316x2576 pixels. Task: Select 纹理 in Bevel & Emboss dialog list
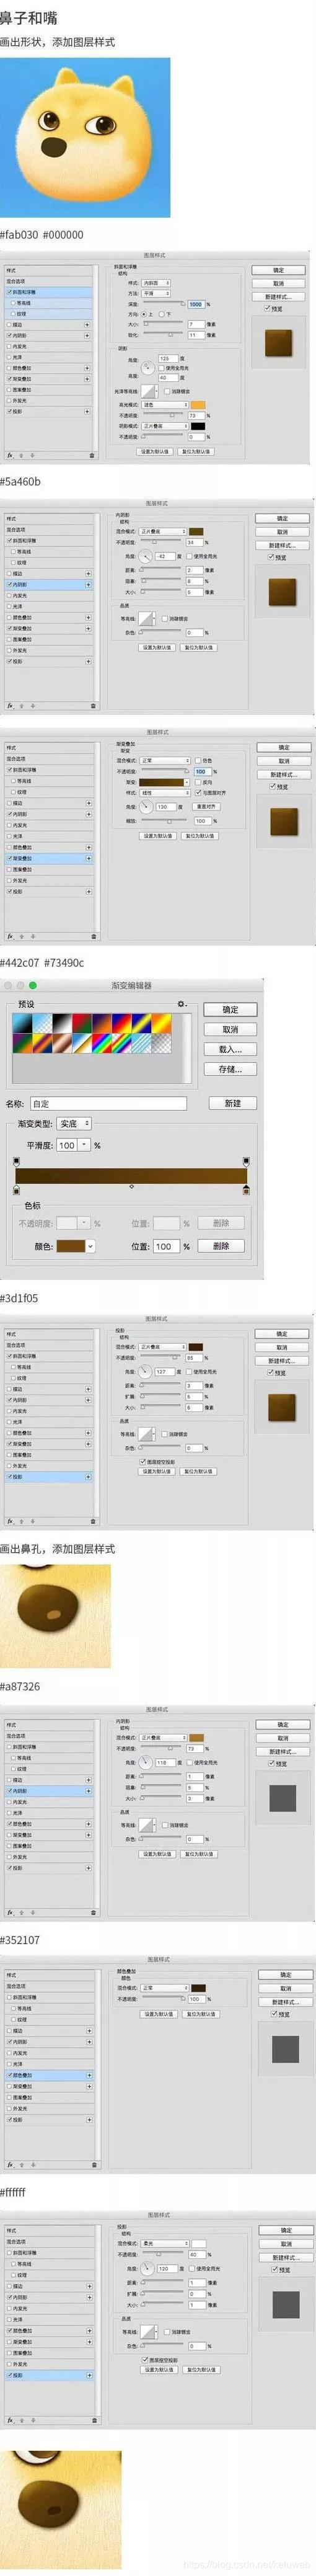[49, 314]
